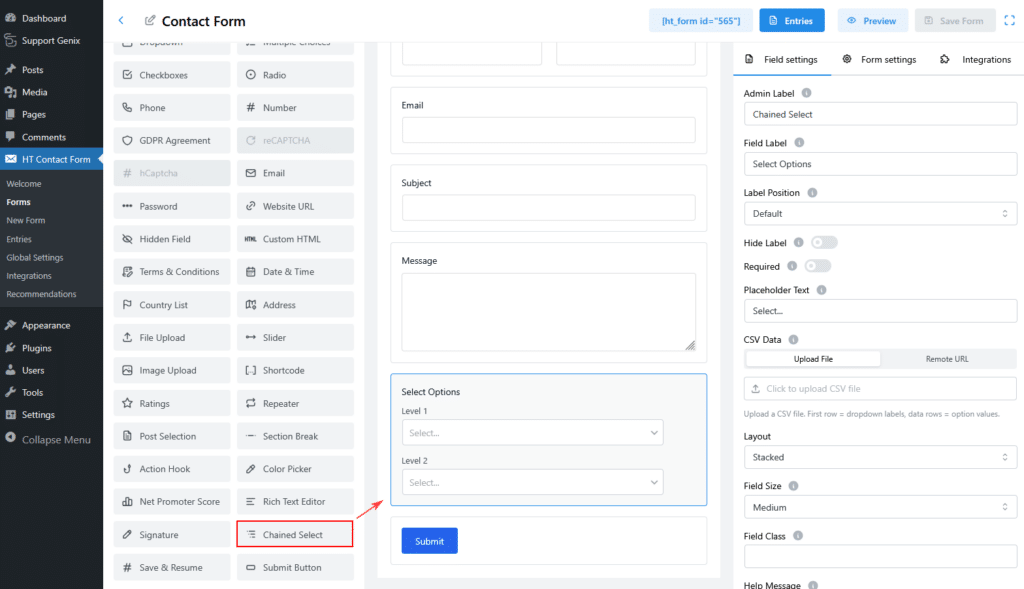Add a Signature field to the form
The image size is (1024, 589).
point(171,534)
